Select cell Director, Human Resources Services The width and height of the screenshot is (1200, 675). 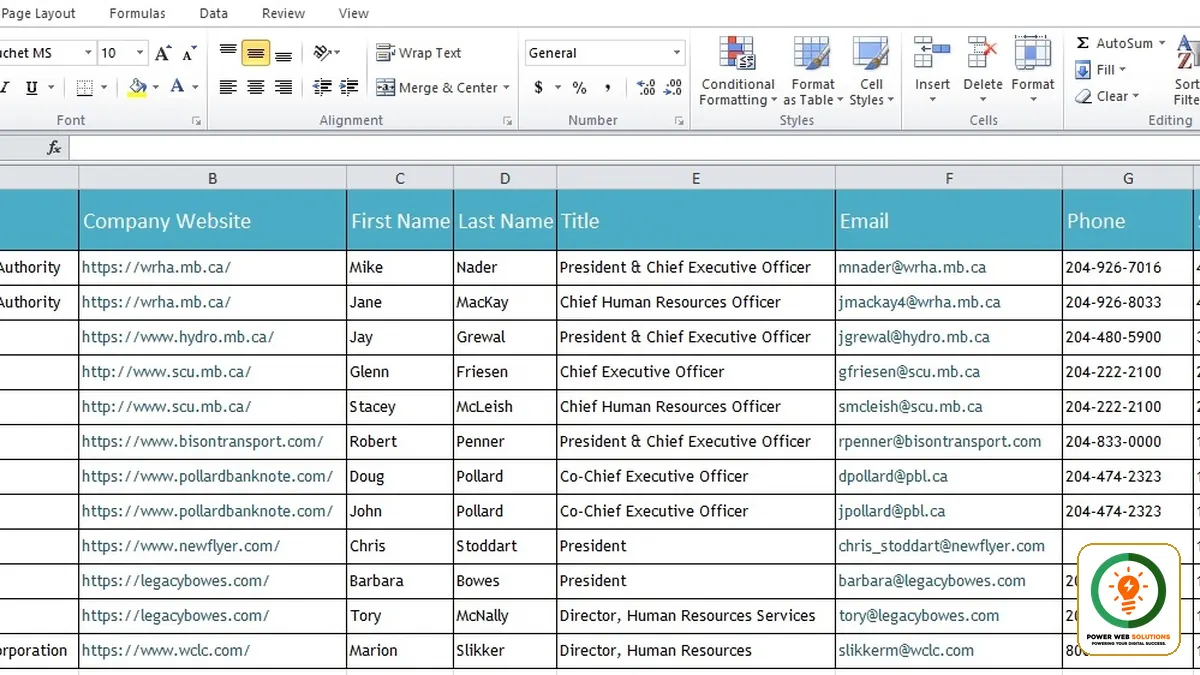pos(696,616)
